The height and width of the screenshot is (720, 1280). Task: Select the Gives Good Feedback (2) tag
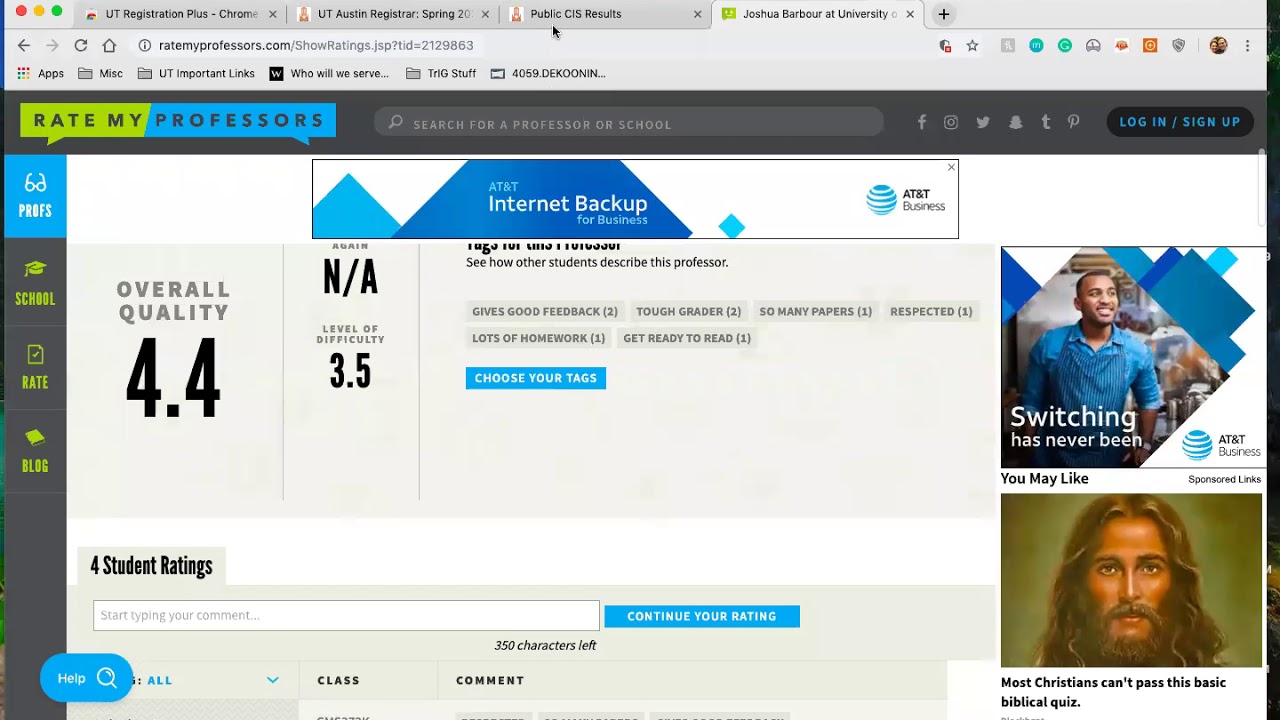point(545,311)
